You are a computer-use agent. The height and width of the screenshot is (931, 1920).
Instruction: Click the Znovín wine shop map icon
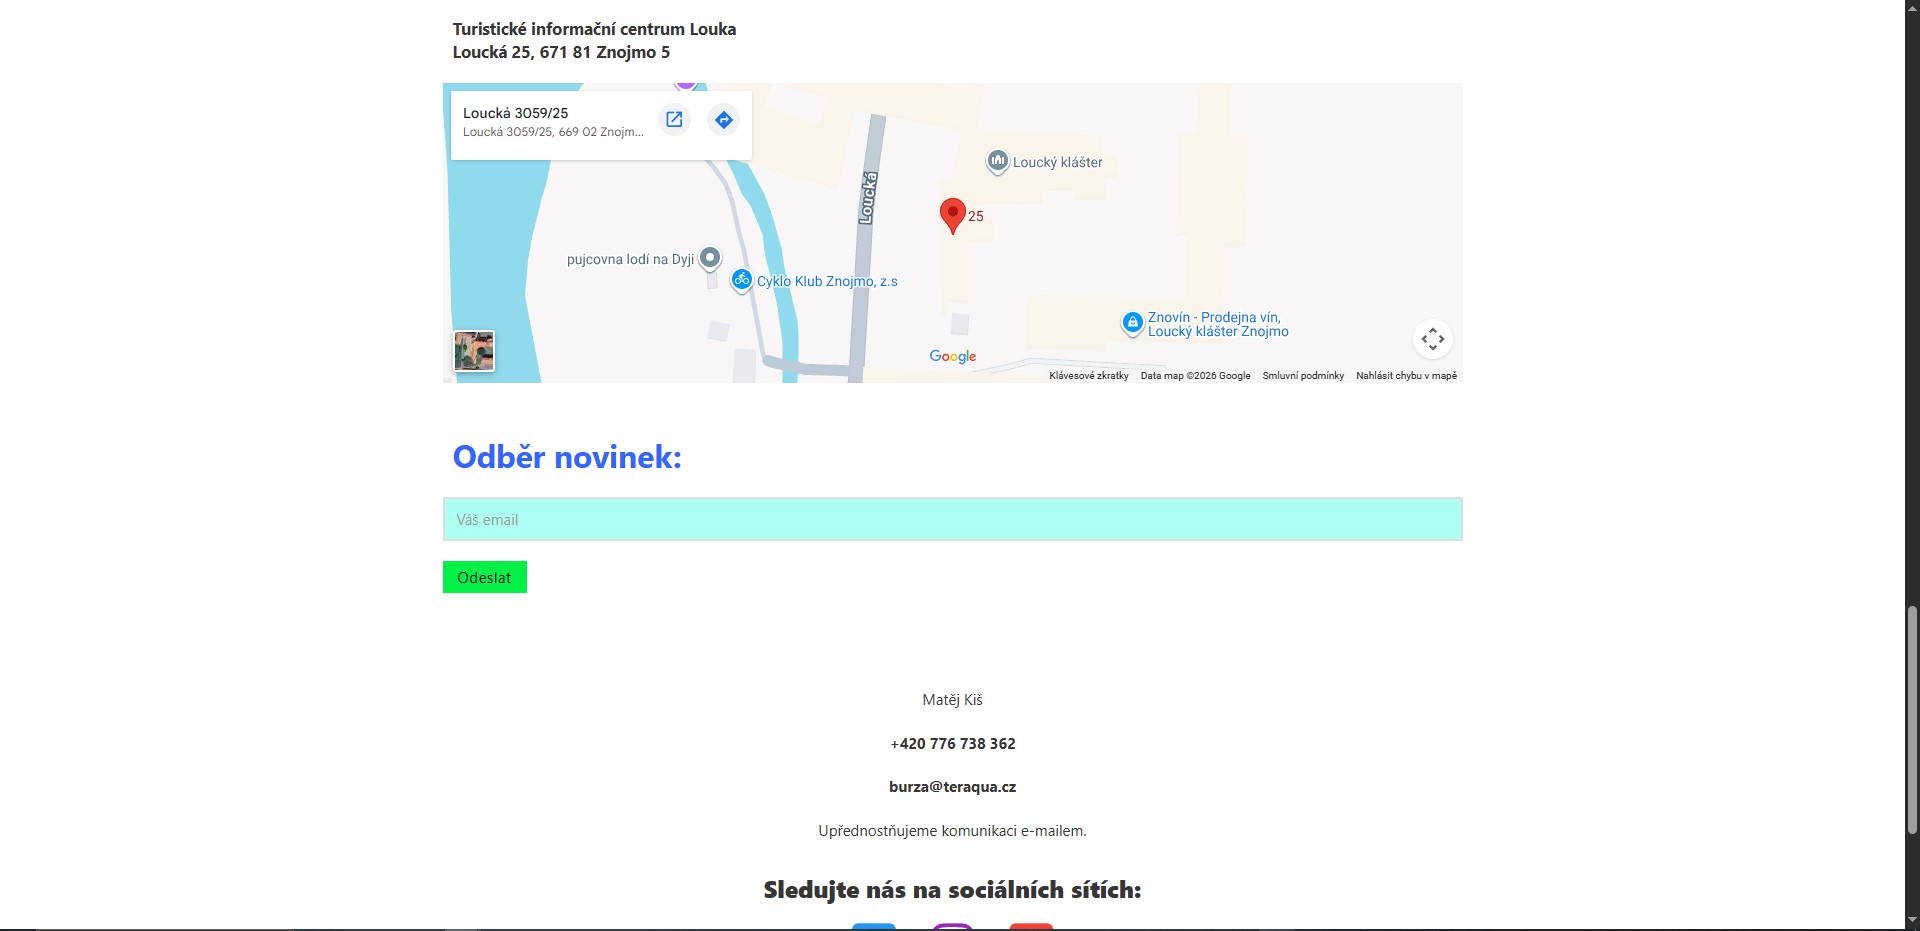1131,323
